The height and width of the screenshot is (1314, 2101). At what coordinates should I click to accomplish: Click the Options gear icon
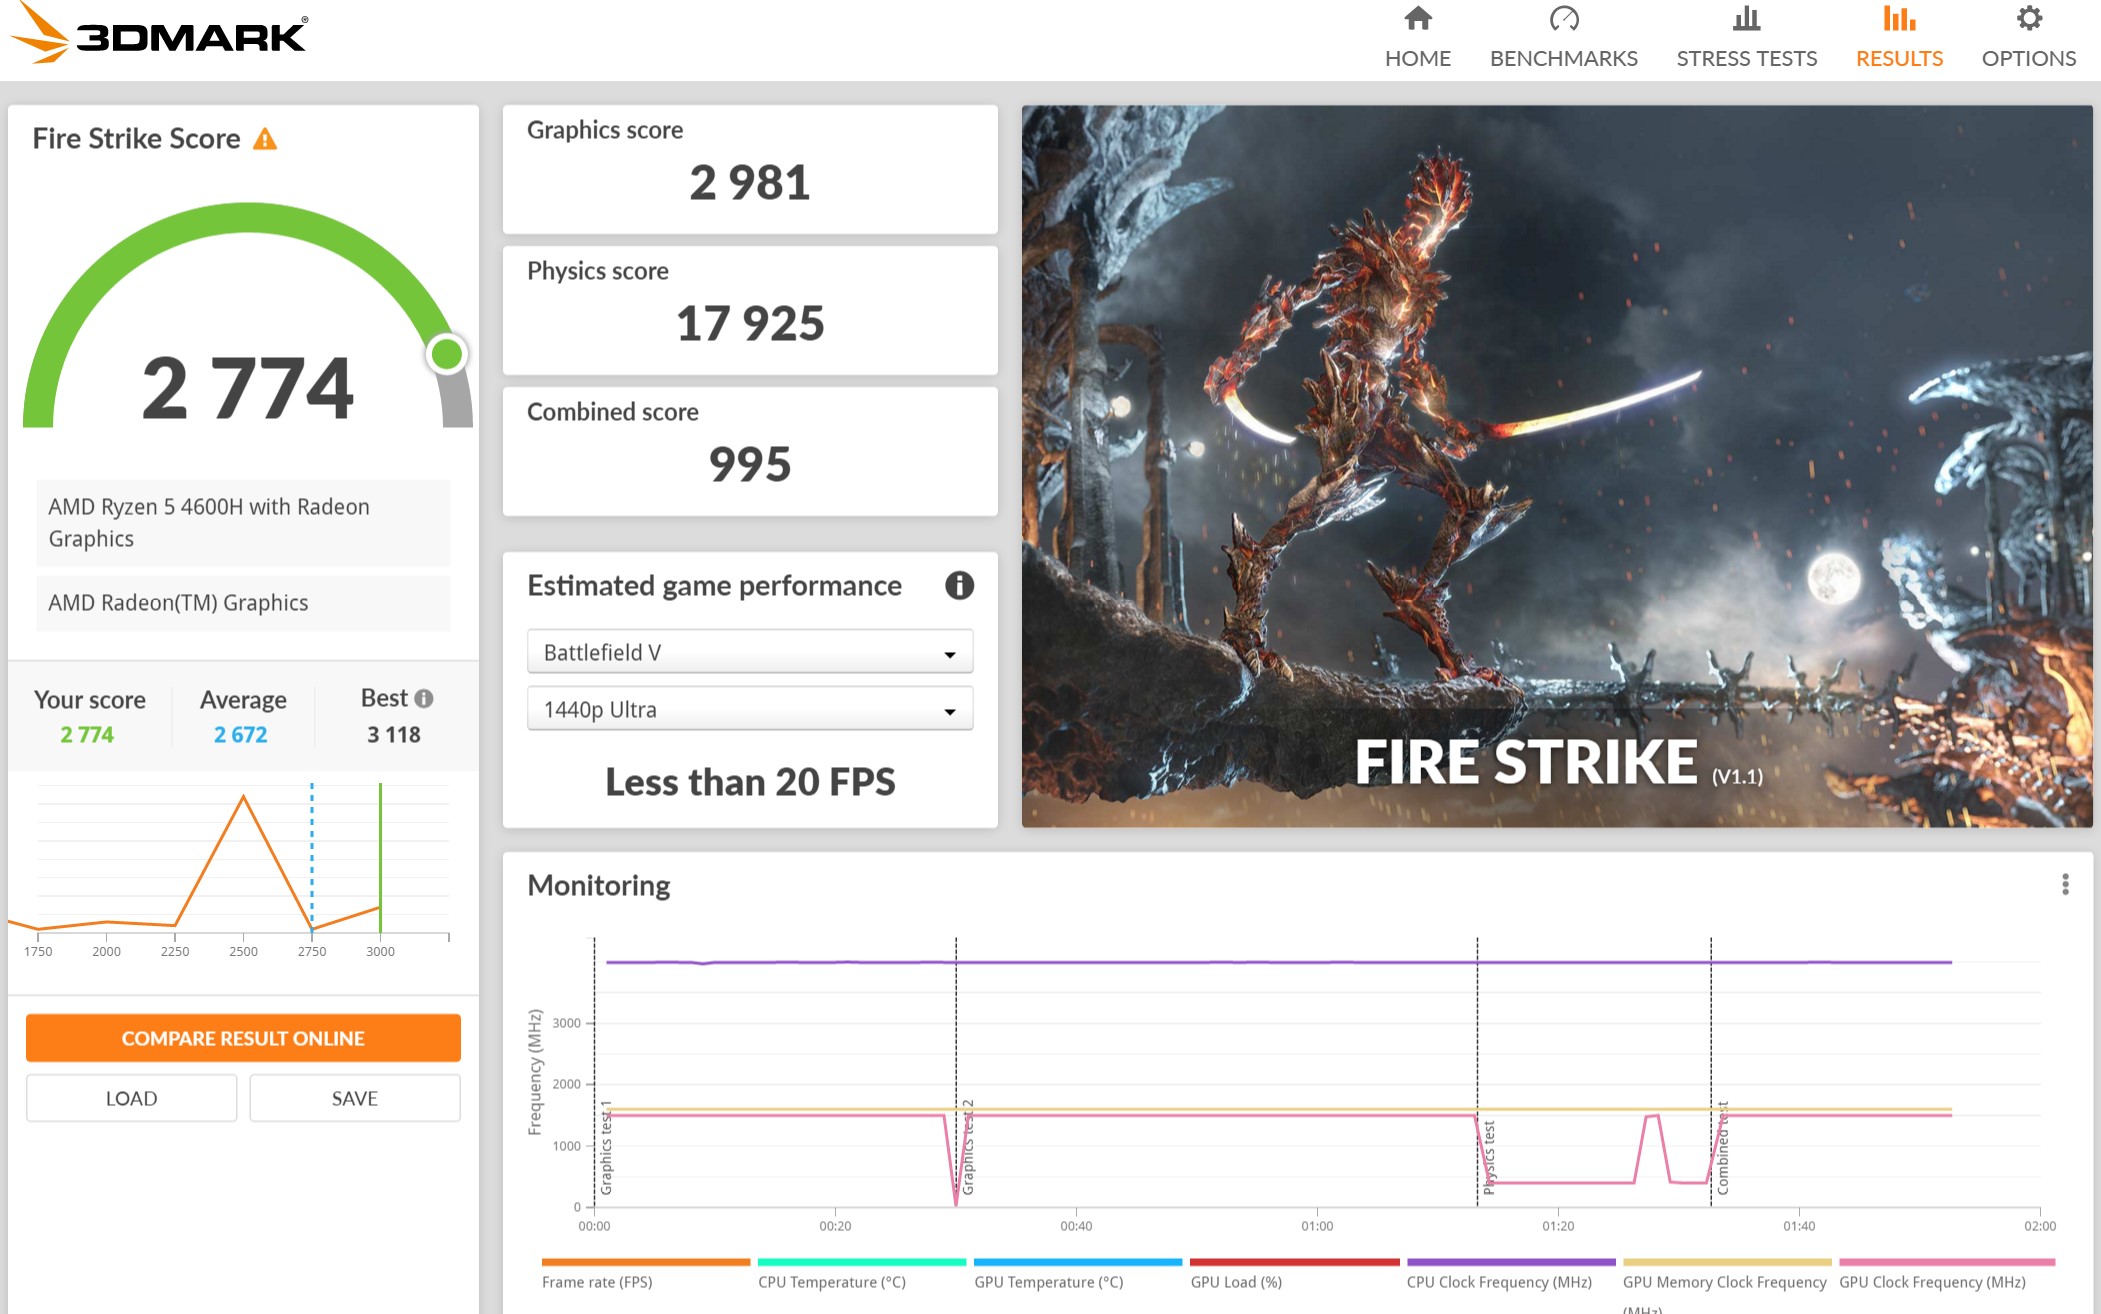tap(2028, 19)
